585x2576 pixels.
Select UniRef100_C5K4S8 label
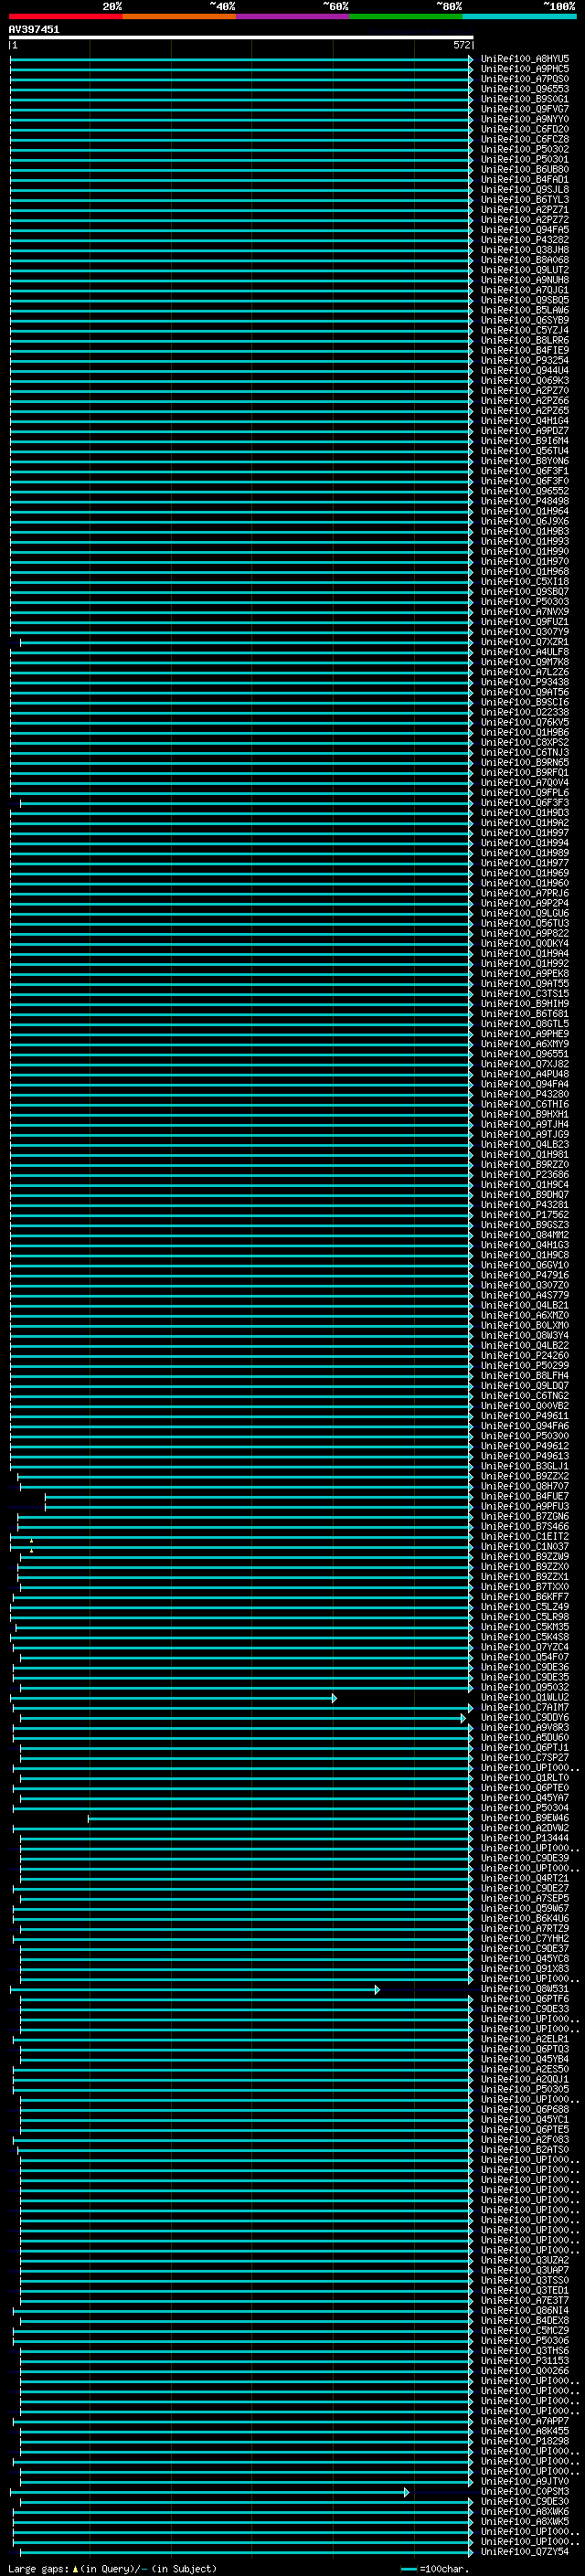[525, 1637]
